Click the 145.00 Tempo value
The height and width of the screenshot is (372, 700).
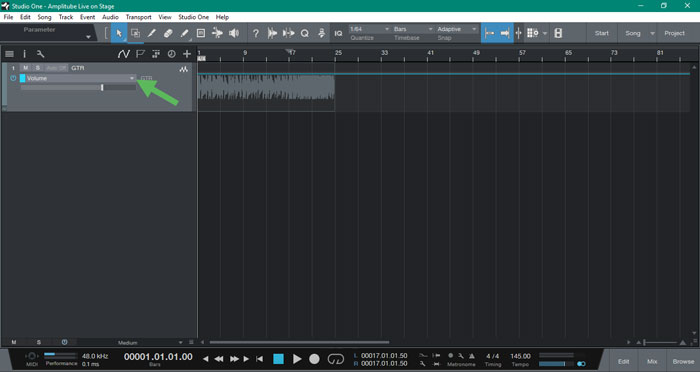click(x=520, y=356)
